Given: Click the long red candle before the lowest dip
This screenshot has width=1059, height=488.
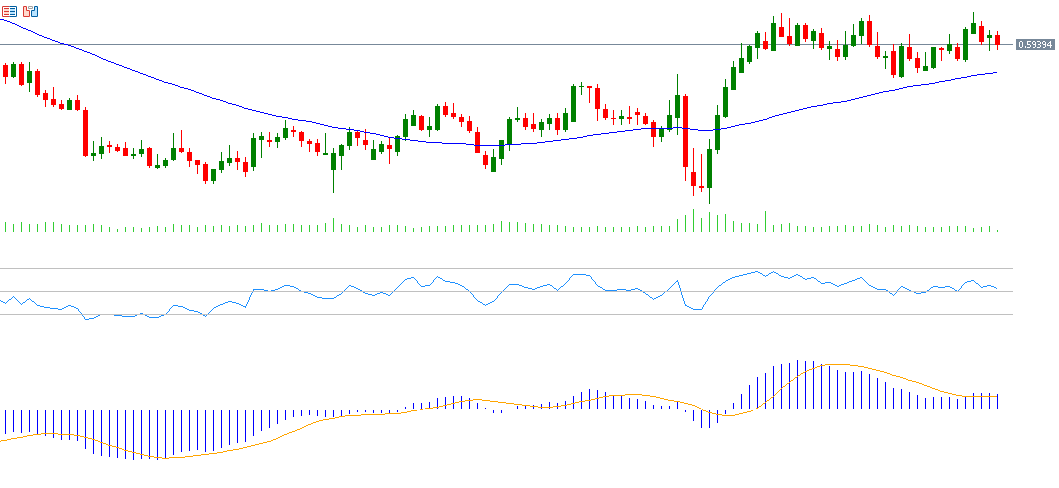Looking at the screenshot, I should pyautogui.click(x=685, y=130).
